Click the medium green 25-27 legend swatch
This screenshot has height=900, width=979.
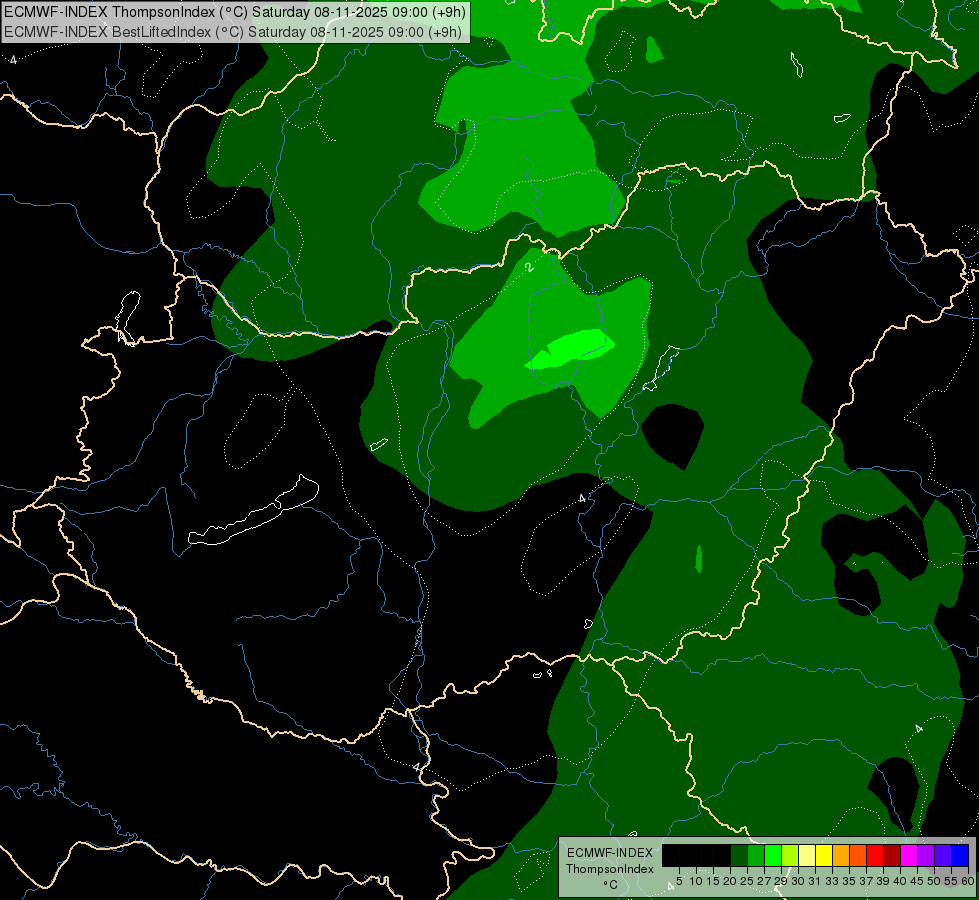(x=756, y=855)
